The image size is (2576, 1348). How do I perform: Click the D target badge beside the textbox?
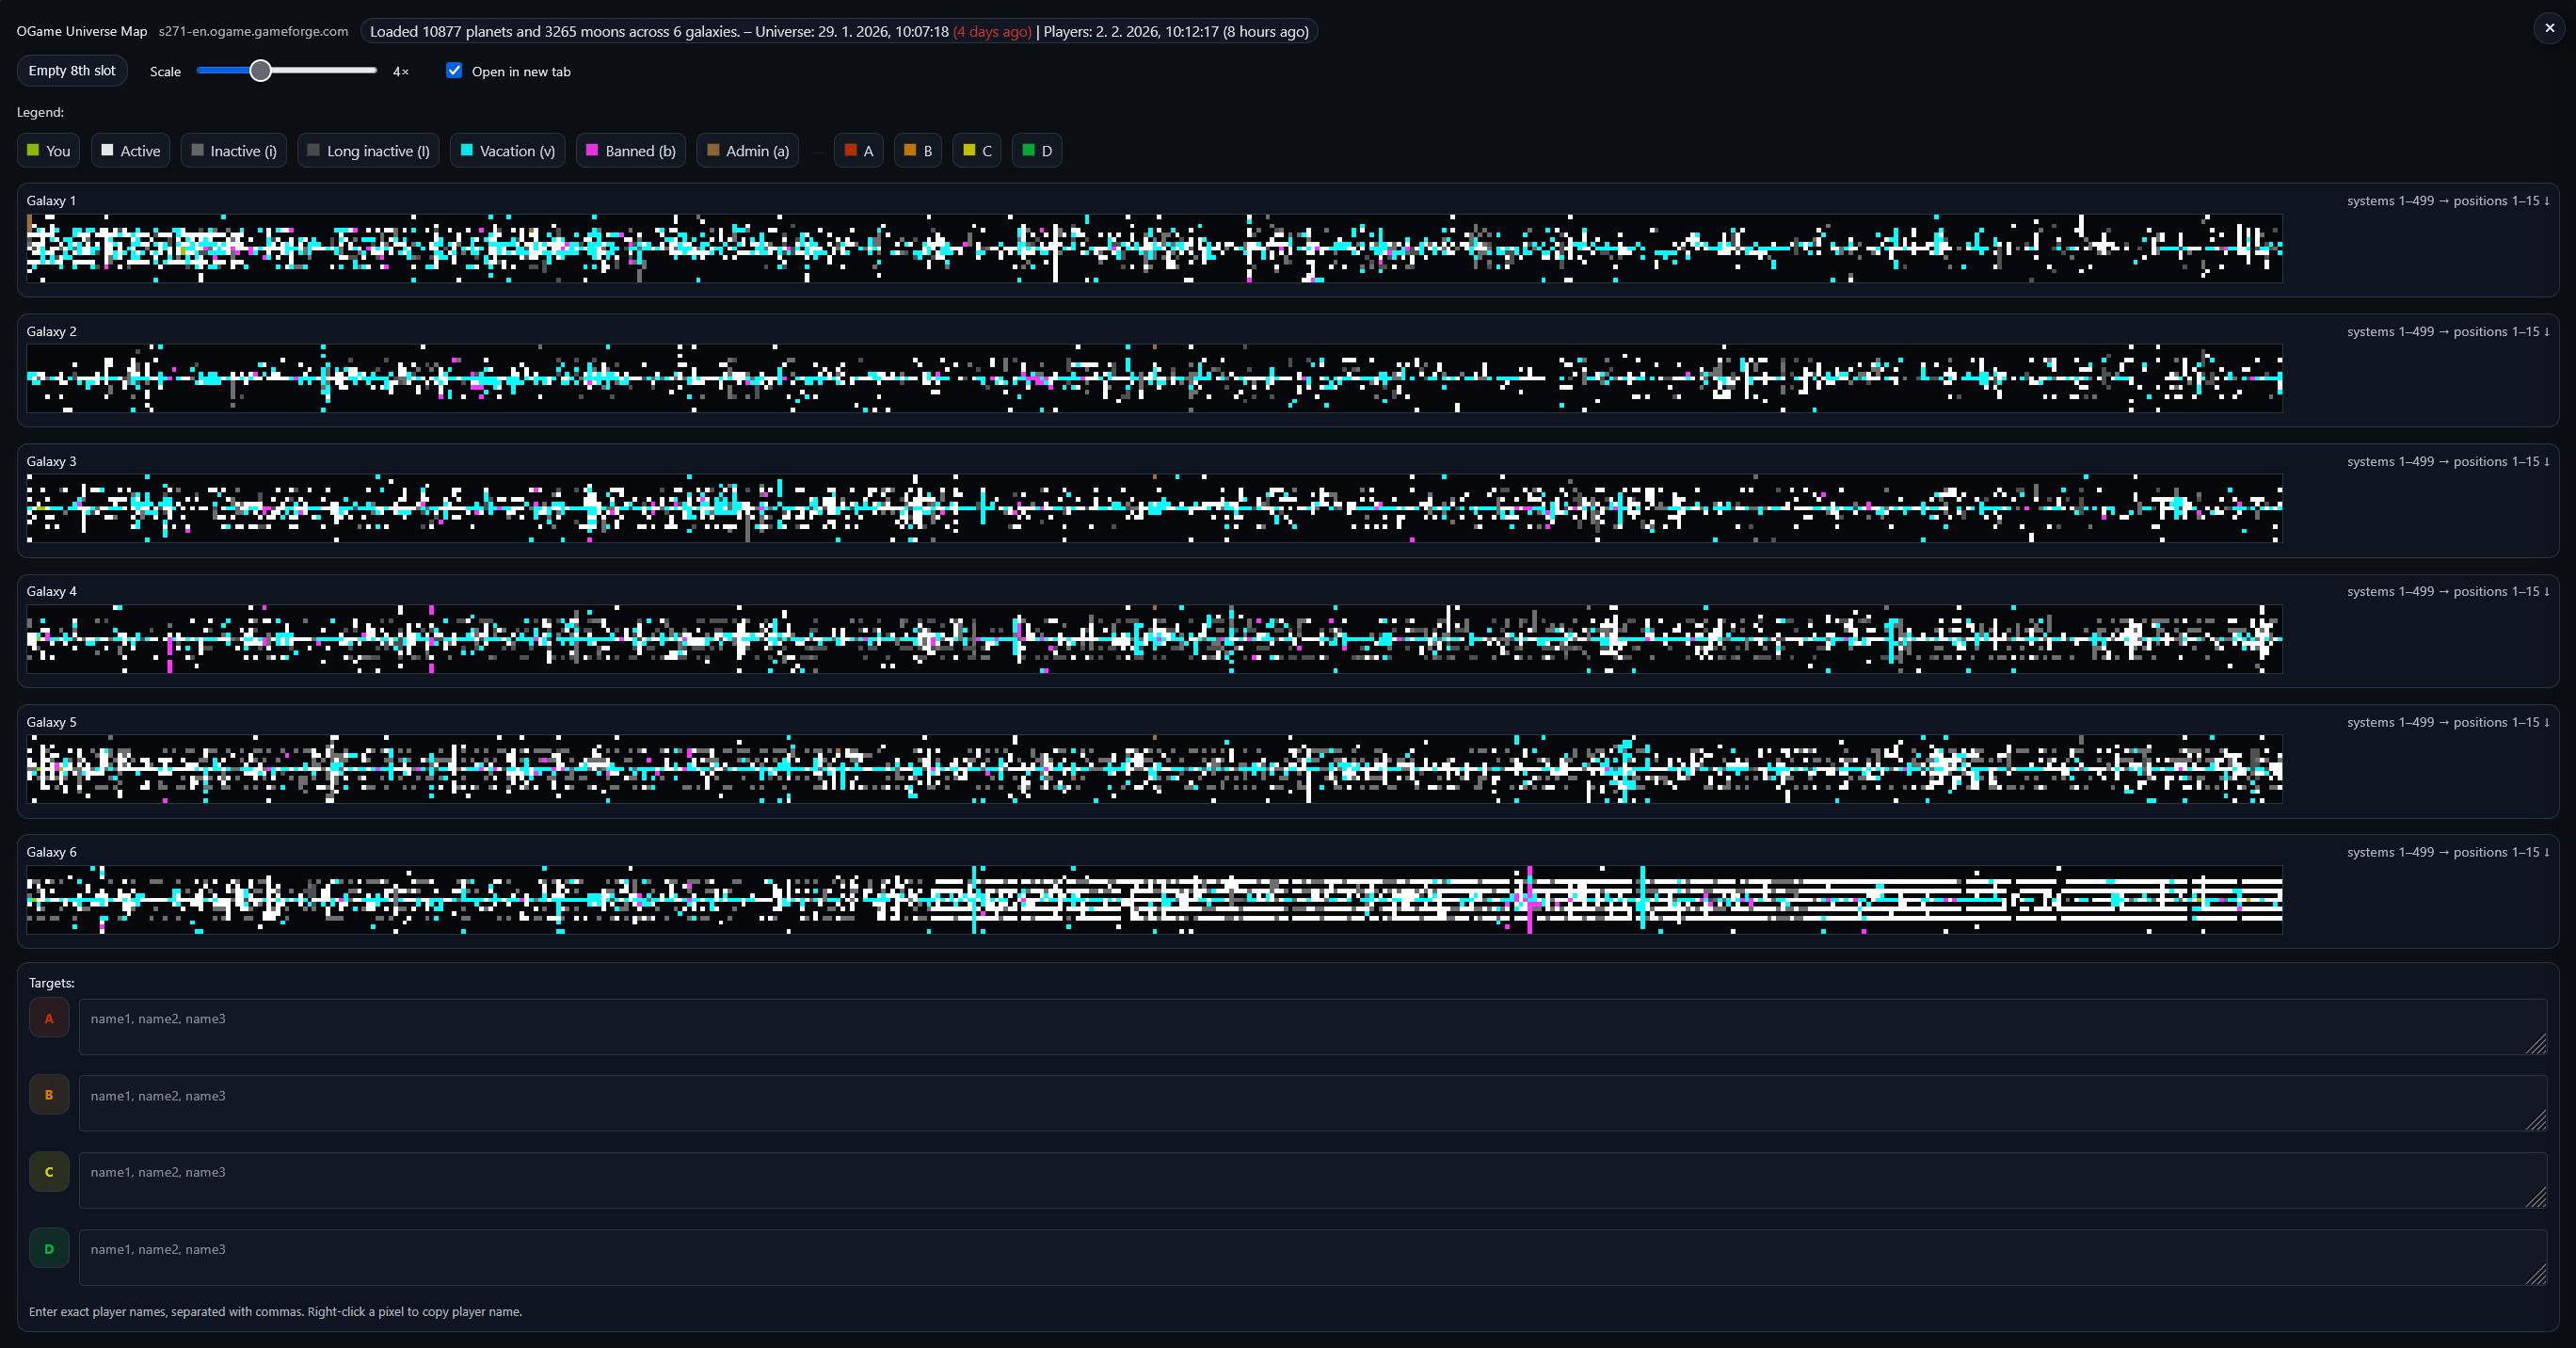(x=49, y=1248)
